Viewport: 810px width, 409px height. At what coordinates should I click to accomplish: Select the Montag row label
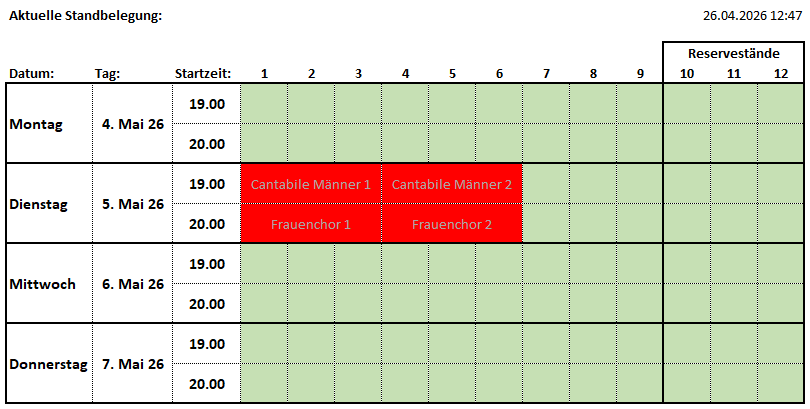[x=36, y=124]
